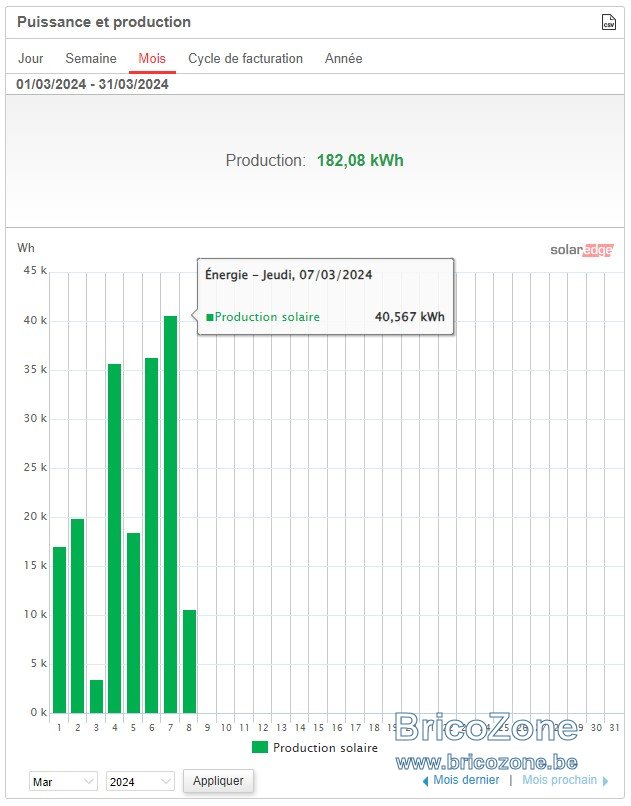
Task: Export chart data with the CSV icon
Action: pyautogui.click(x=608, y=22)
